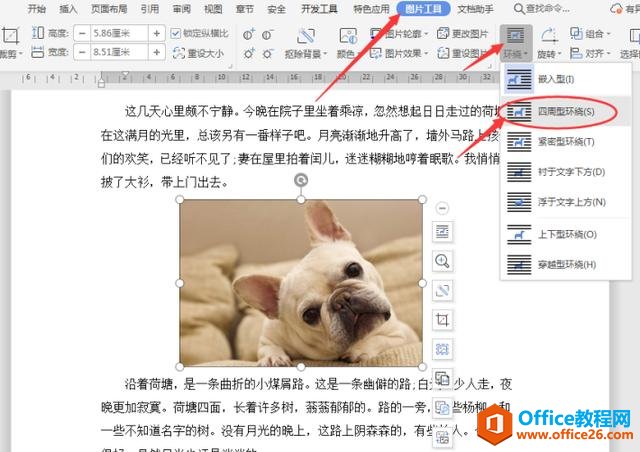
Task: Click the search magnifier icon 查找命令
Action: point(519,9)
